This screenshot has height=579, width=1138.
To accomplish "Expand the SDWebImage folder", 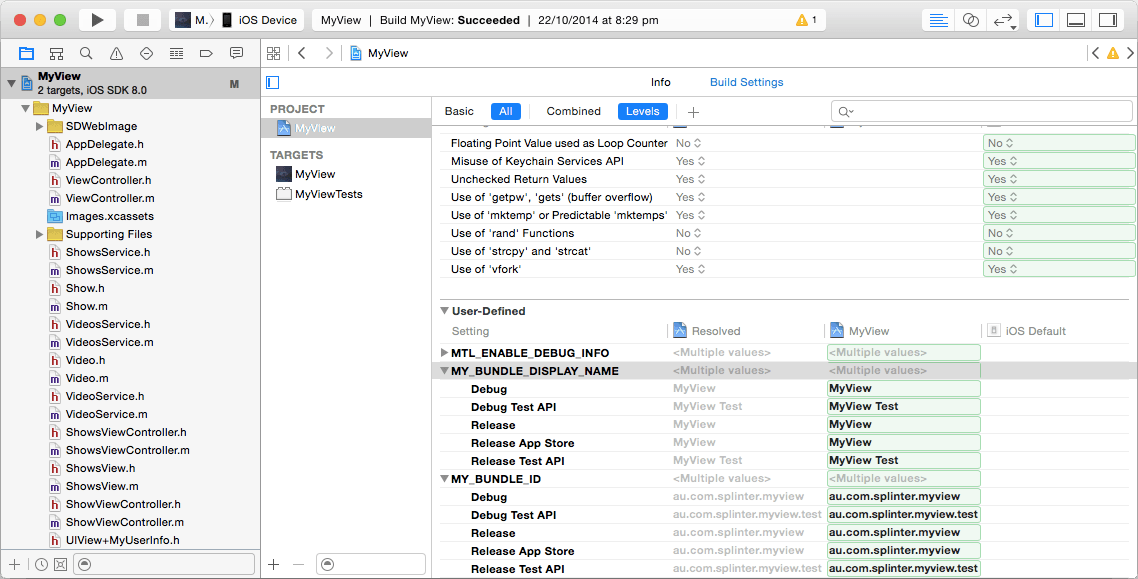I will 39,126.
